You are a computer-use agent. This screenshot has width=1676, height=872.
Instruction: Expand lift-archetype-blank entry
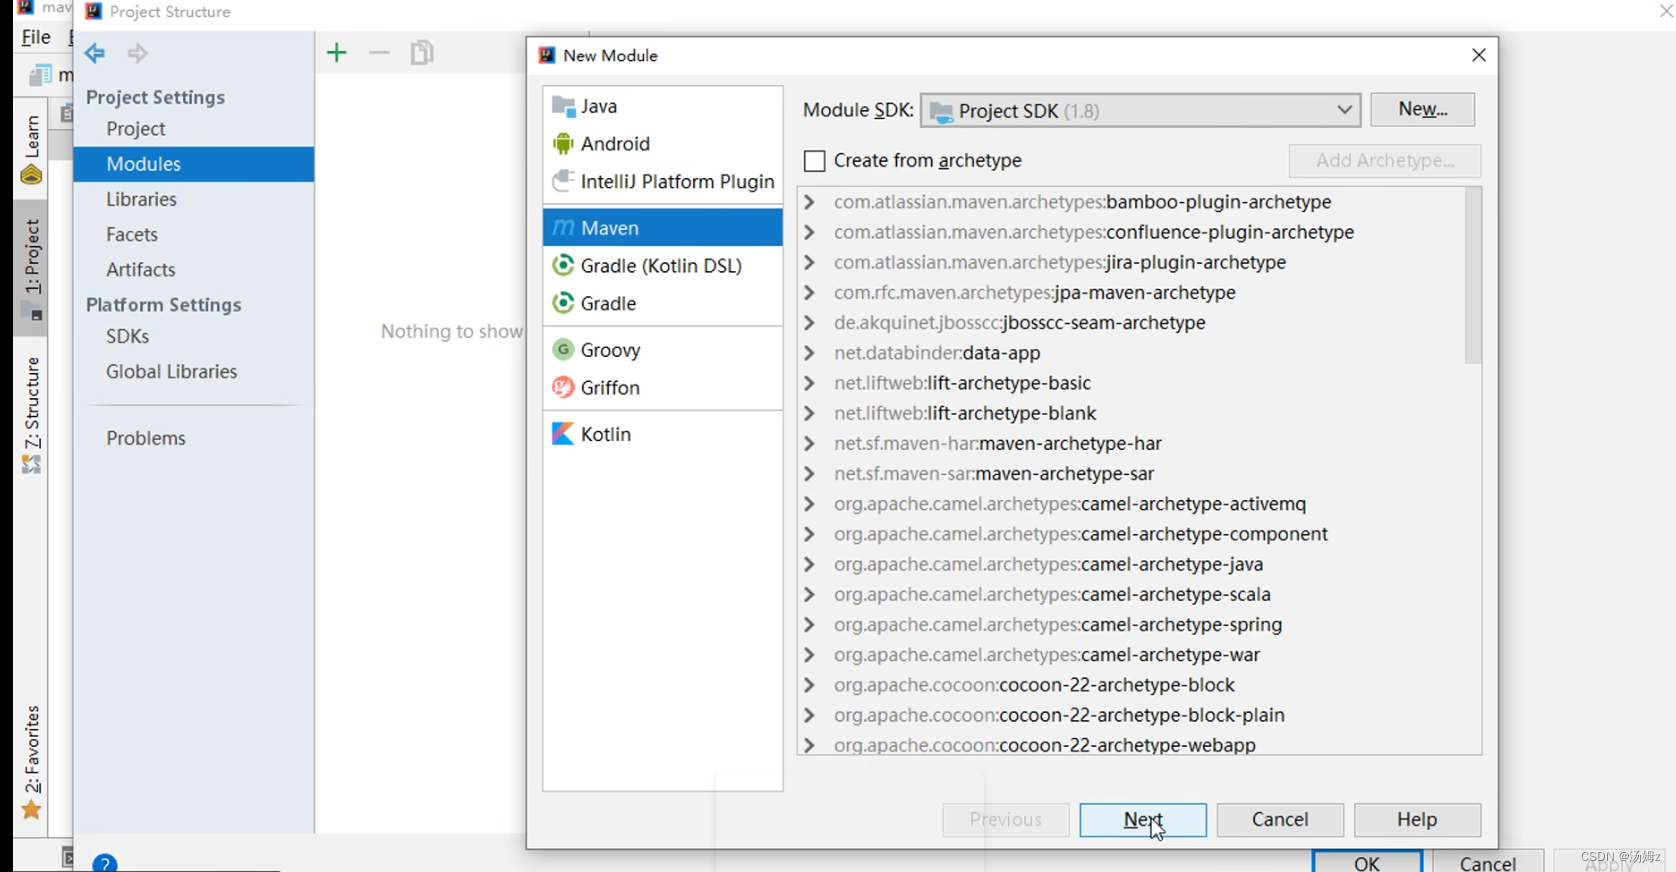810,413
